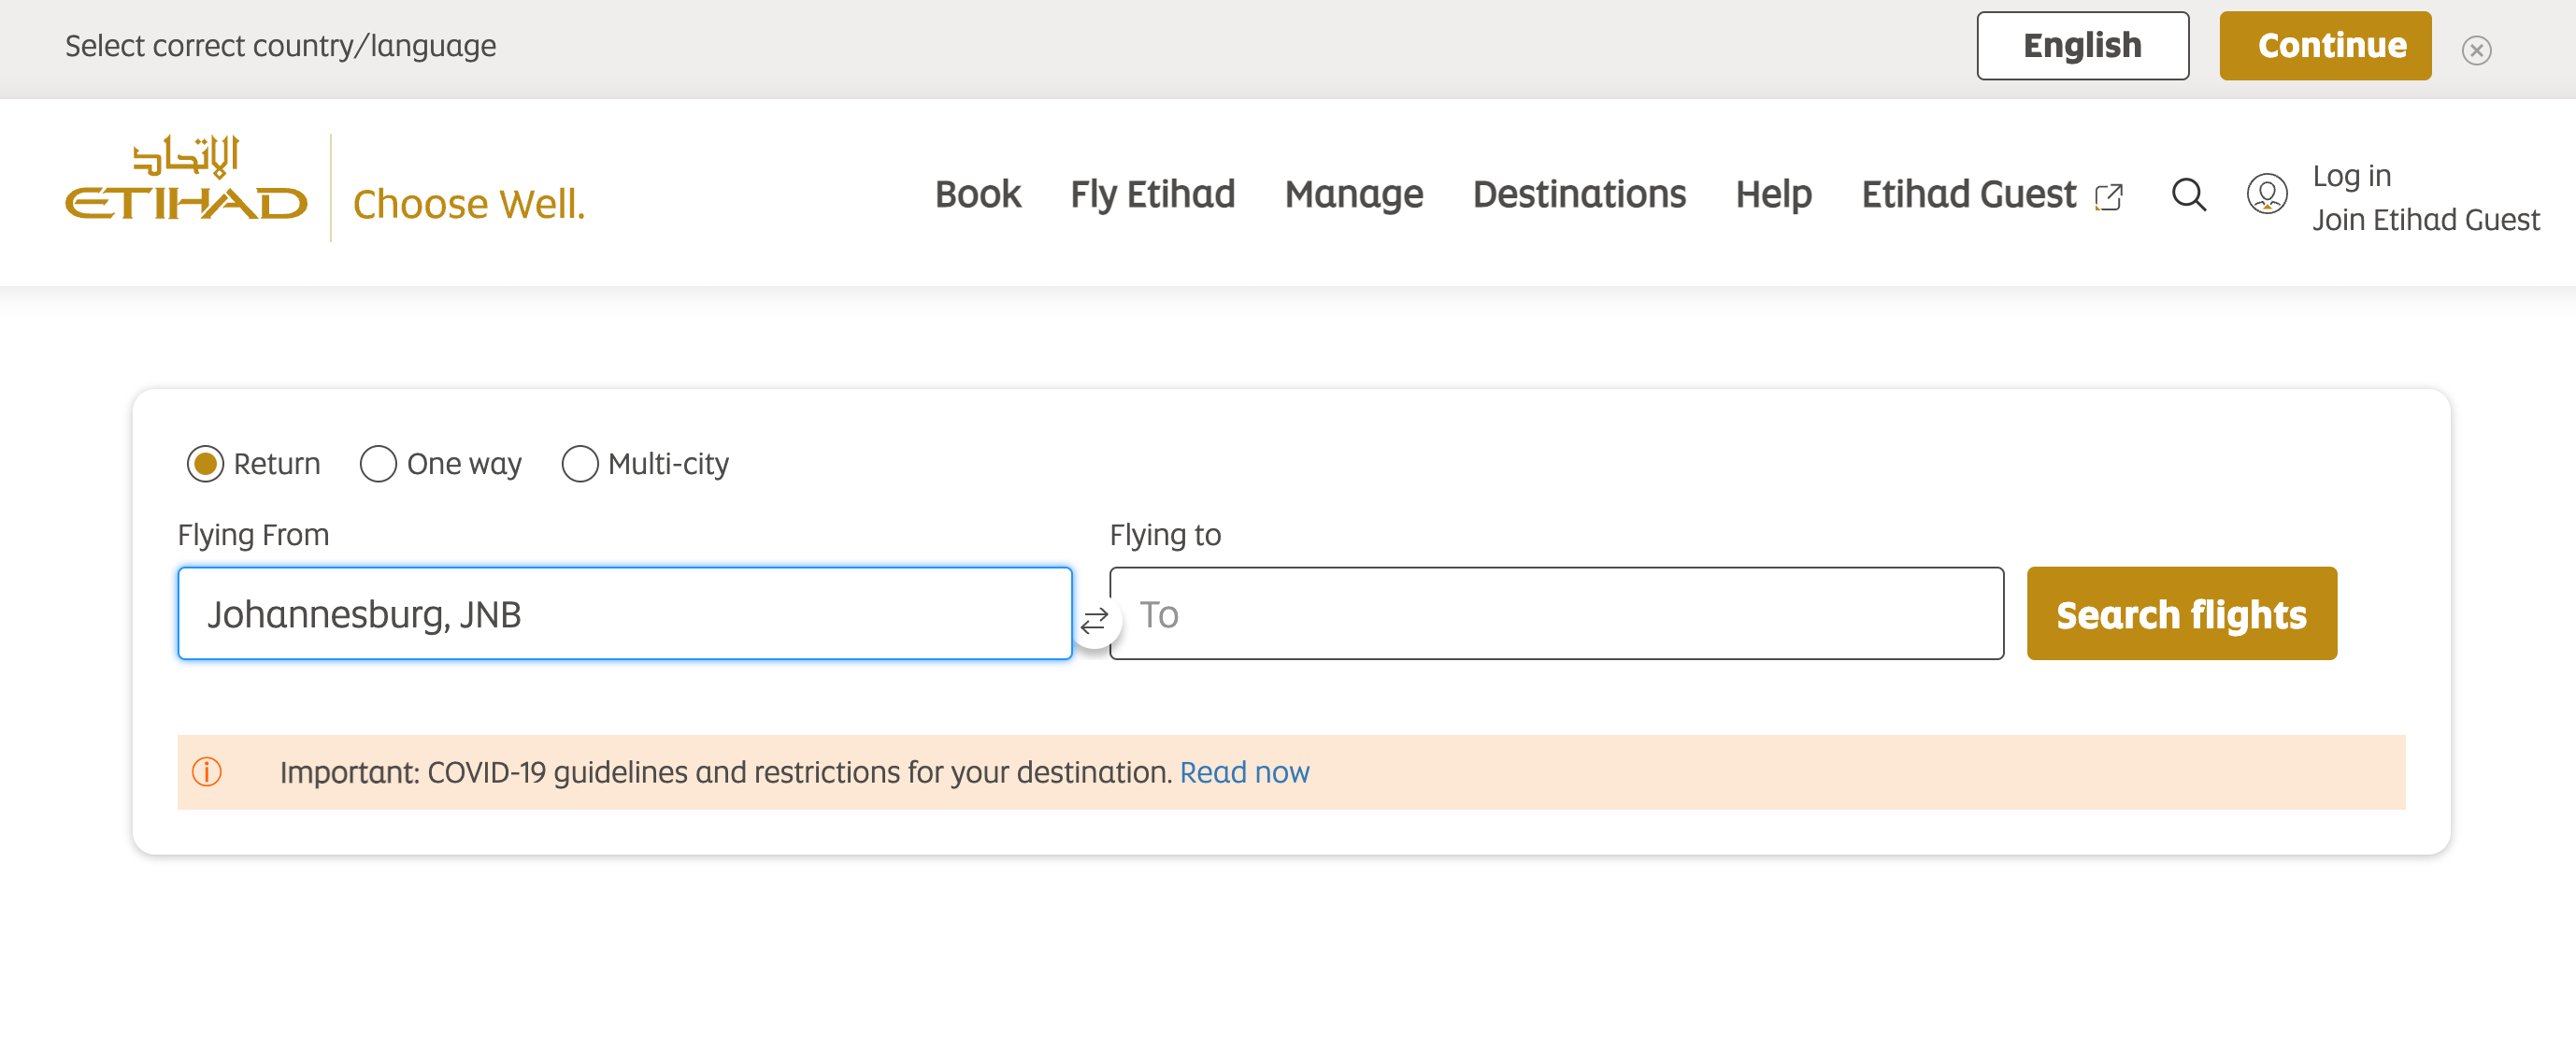
Task: Click the magnifying glass search icon
Action: point(2188,194)
